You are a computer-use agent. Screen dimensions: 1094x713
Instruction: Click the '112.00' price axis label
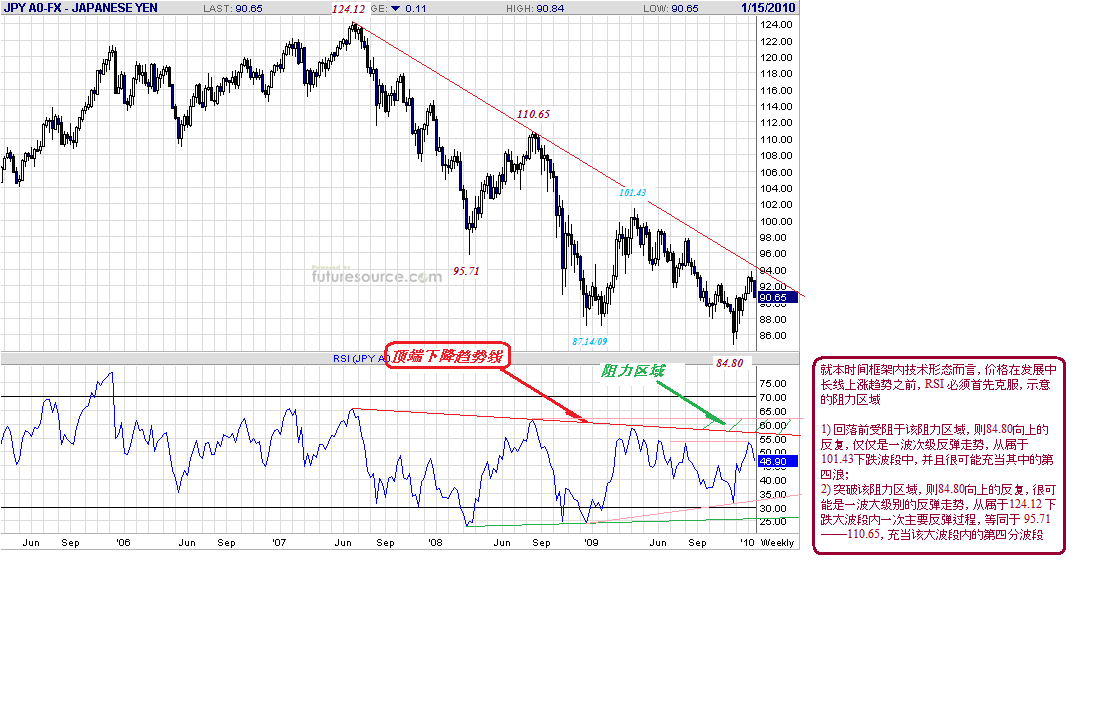[x=776, y=122]
